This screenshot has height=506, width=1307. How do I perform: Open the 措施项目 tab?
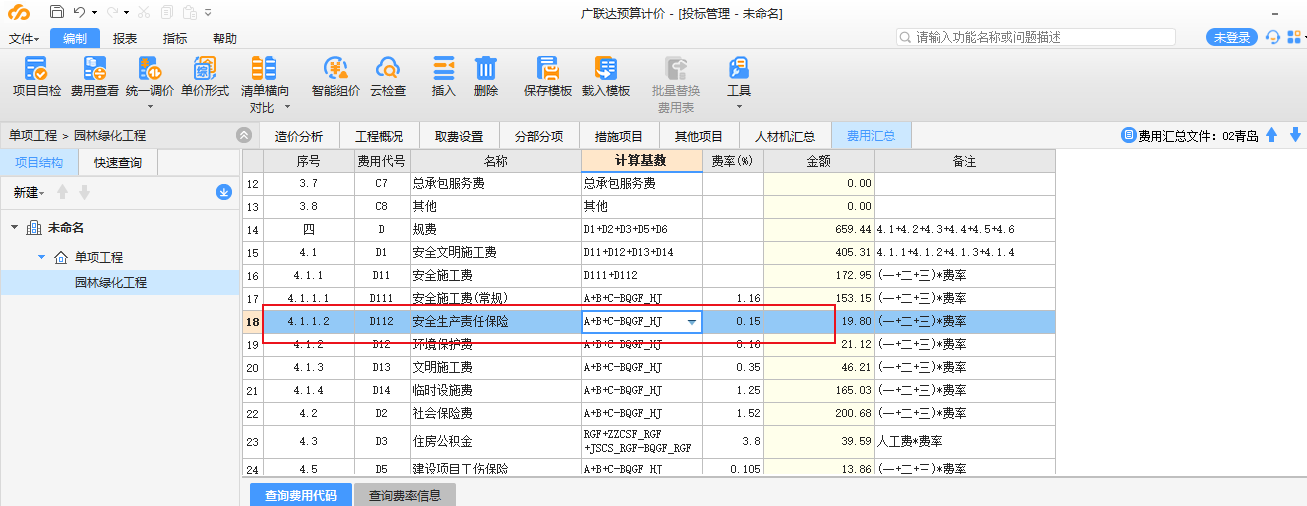(x=619, y=136)
